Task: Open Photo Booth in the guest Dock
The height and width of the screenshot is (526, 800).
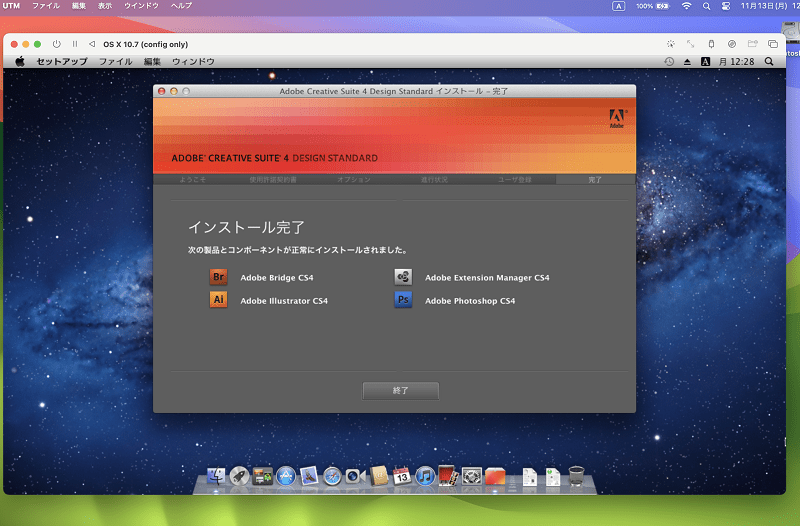Action: pyautogui.click(x=447, y=475)
